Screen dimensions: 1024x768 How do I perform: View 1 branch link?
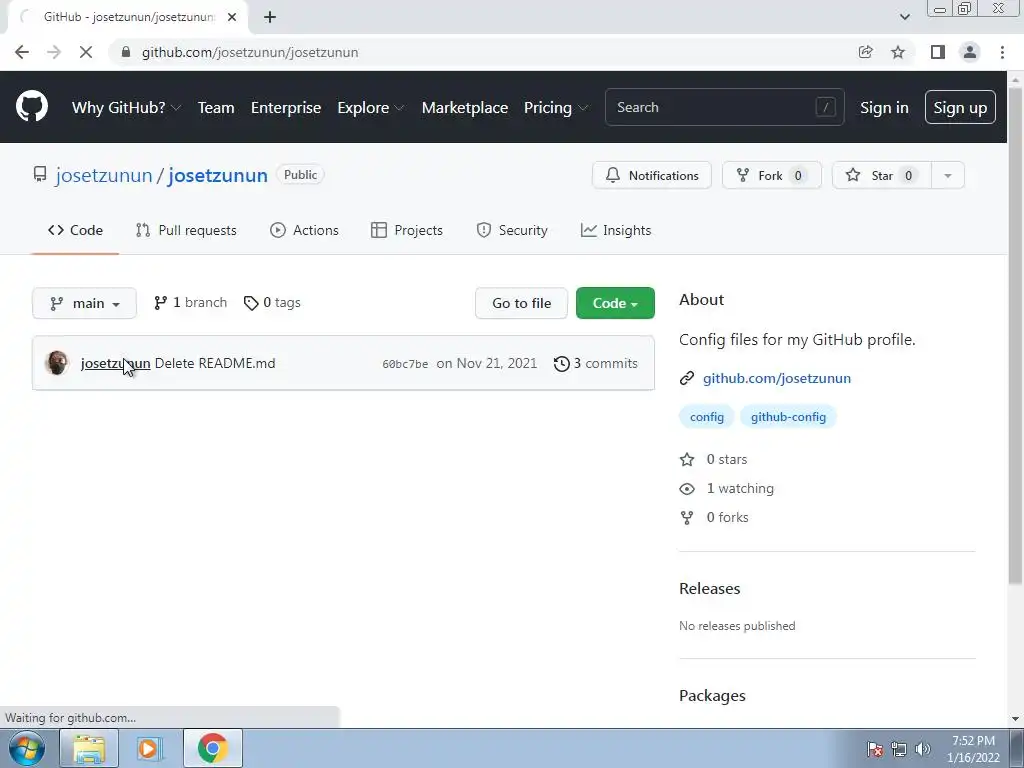(190, 302)
